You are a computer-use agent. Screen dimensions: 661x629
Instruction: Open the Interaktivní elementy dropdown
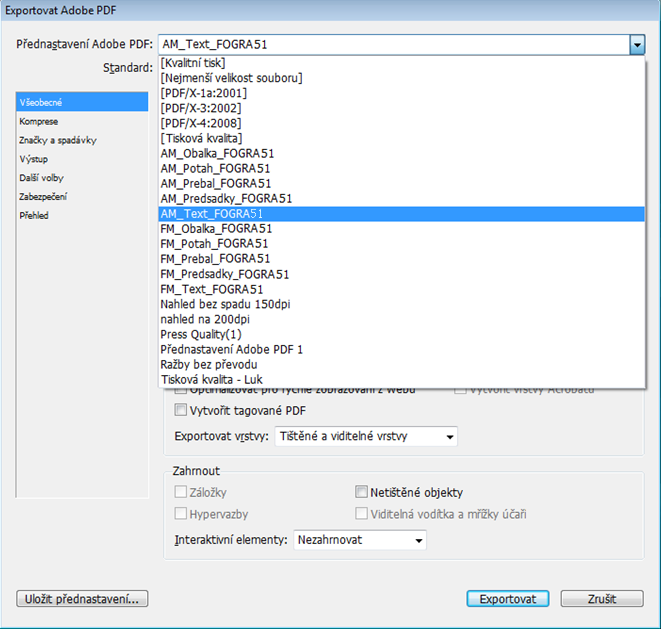(x=418, y=540)
